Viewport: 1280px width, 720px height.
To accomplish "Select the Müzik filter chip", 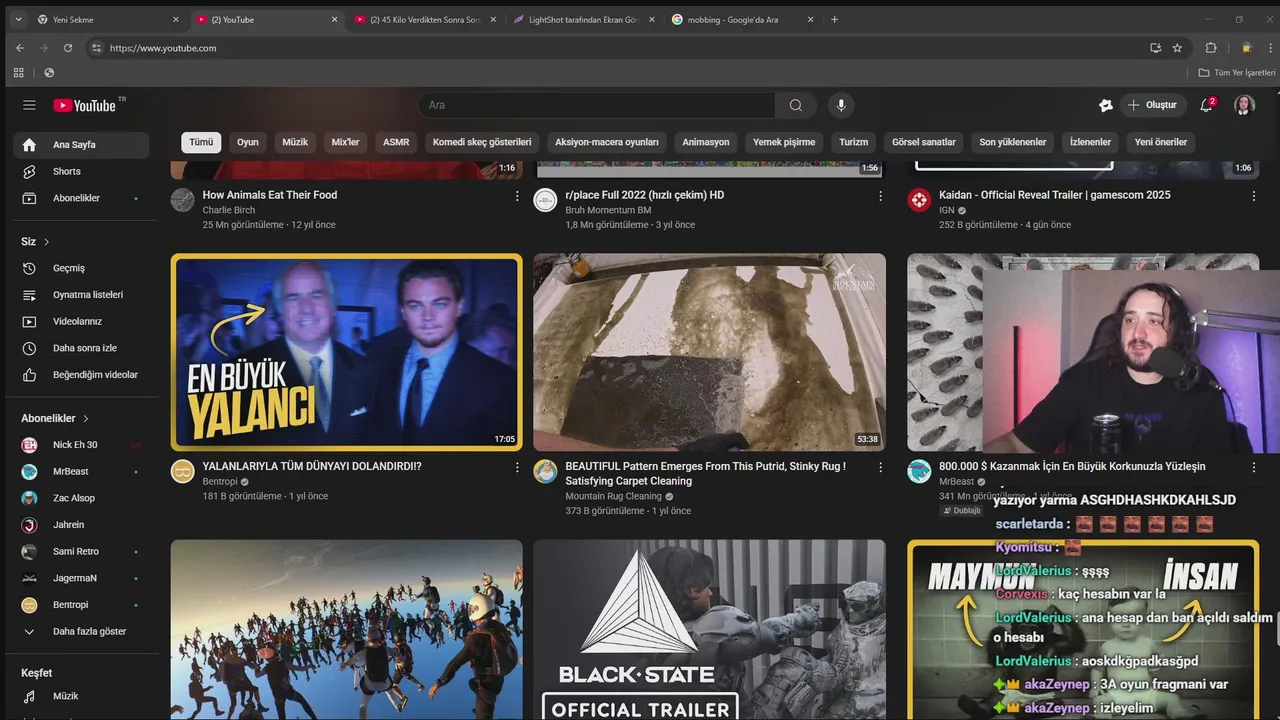I will click(x=295, y=142).
